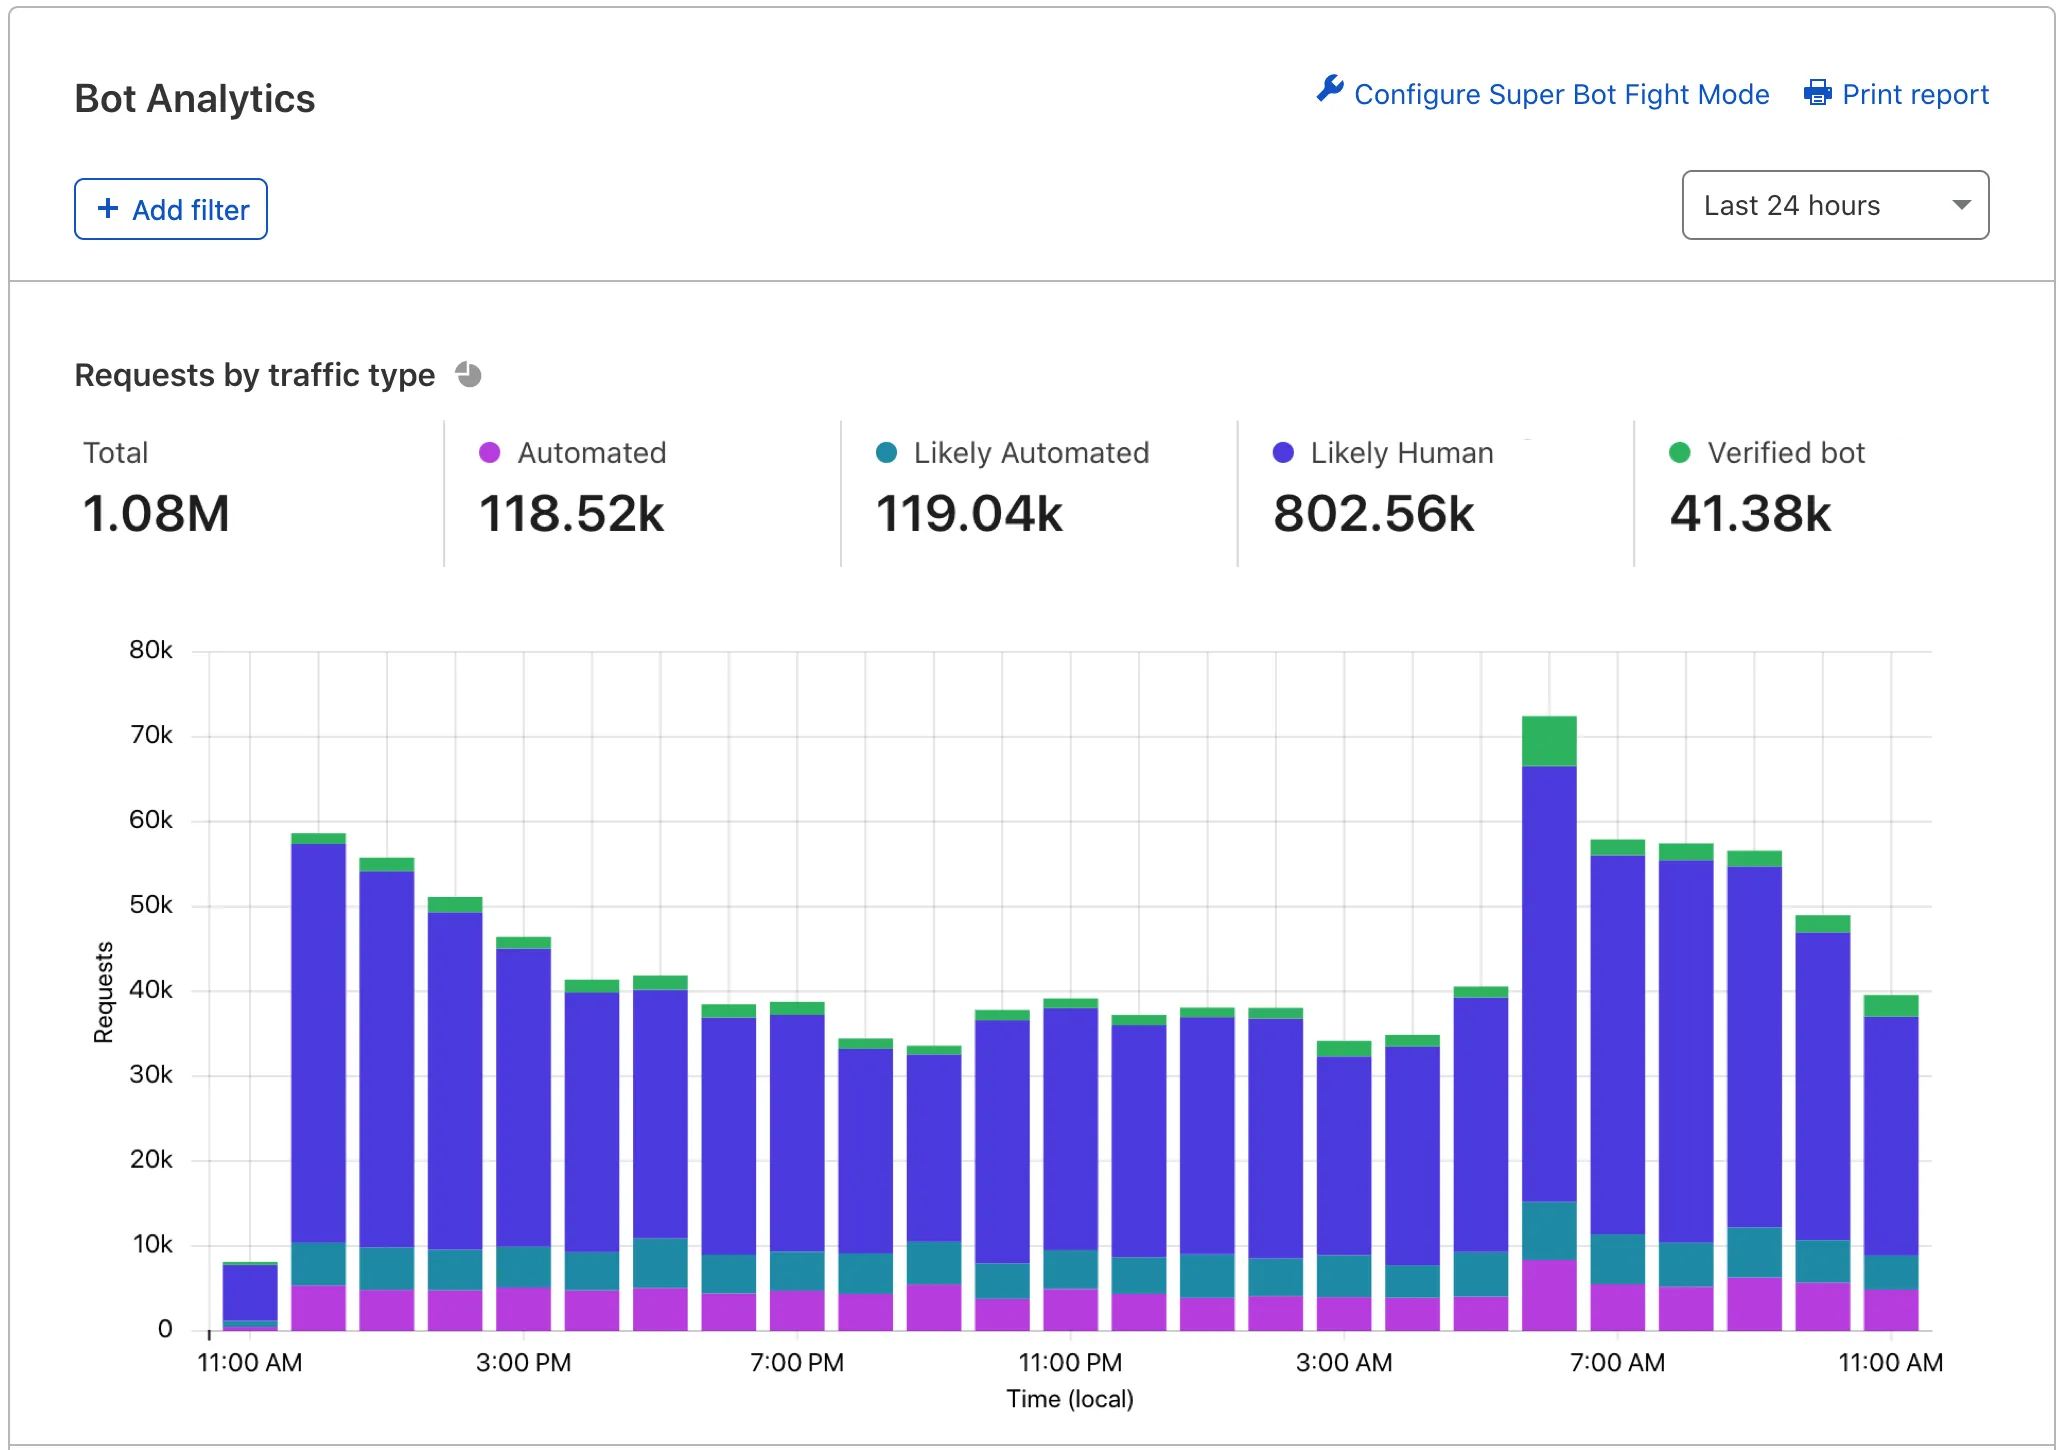Image resolution: width=2062 pixels, height=1450 pixels.
Task: Click the tall 7:00 AM traffic spike bar
Action: pos(1550,1000)
